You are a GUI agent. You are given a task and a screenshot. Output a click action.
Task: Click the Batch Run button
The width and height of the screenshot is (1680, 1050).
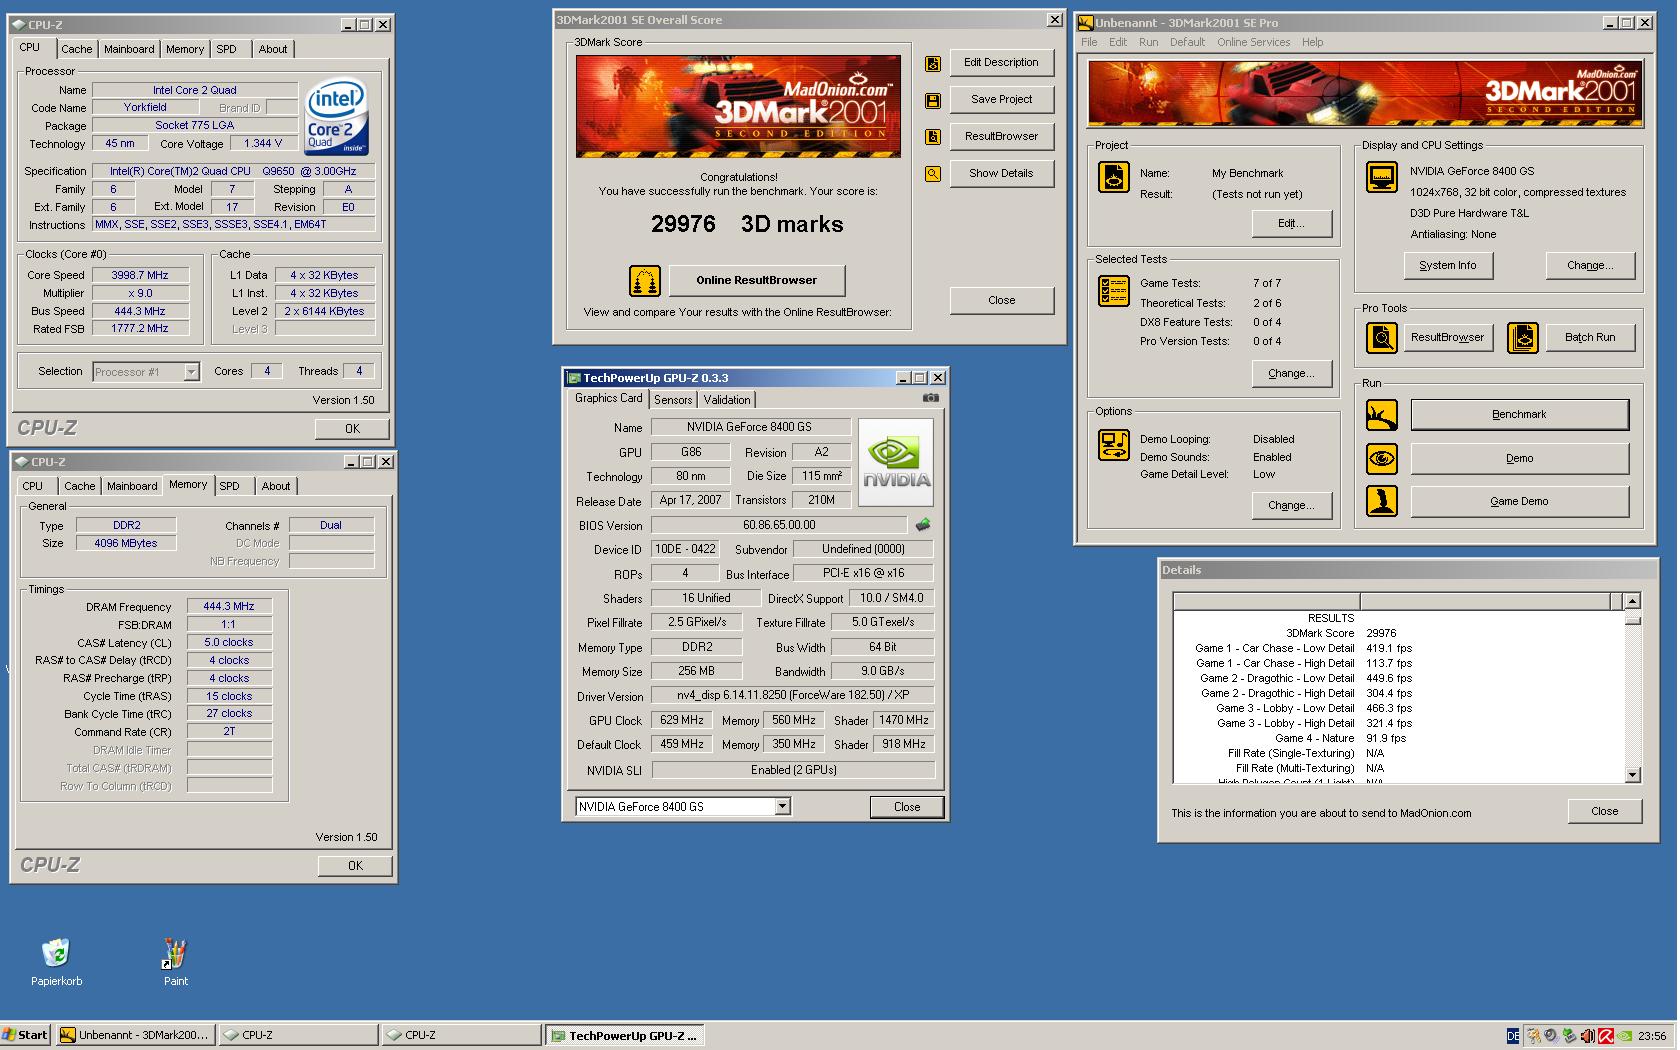click(1590, 337)
